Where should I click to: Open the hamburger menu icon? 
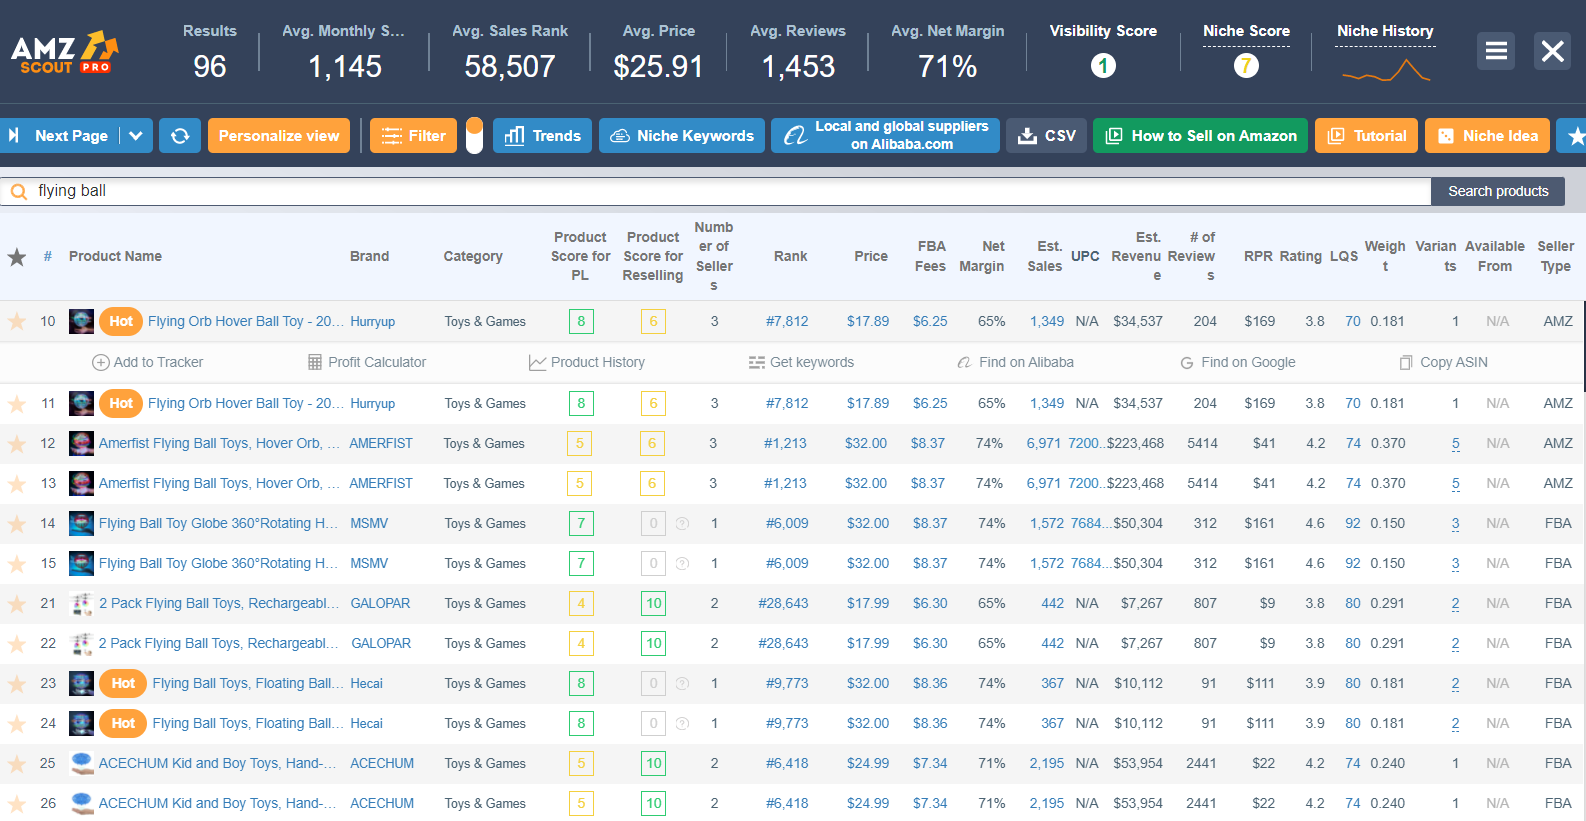pos(1496,51)
